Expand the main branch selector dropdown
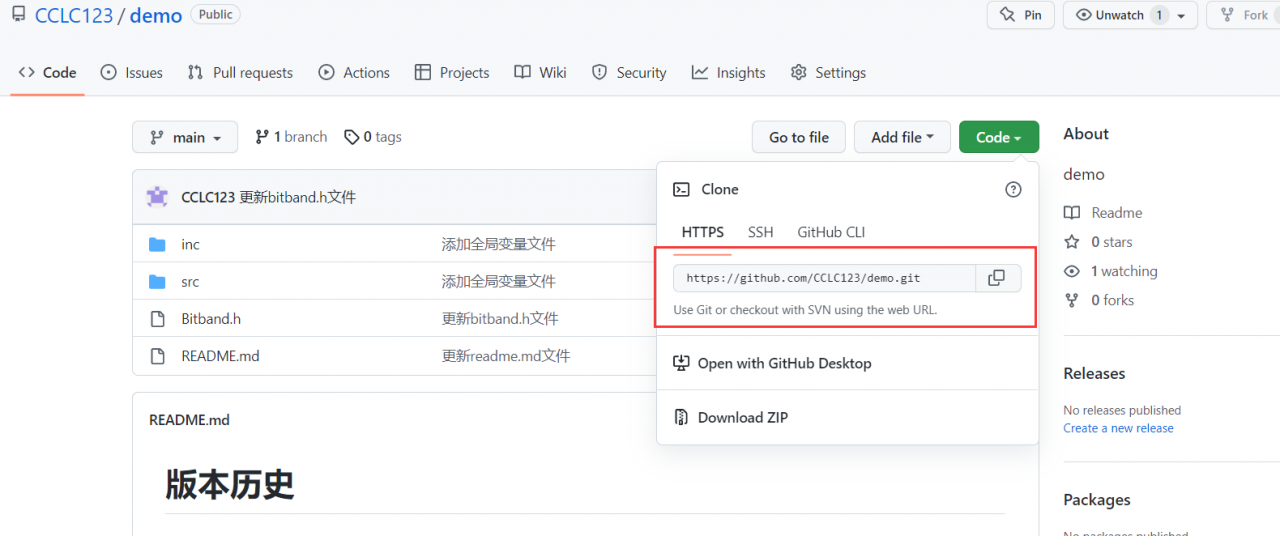 (185, 137)
